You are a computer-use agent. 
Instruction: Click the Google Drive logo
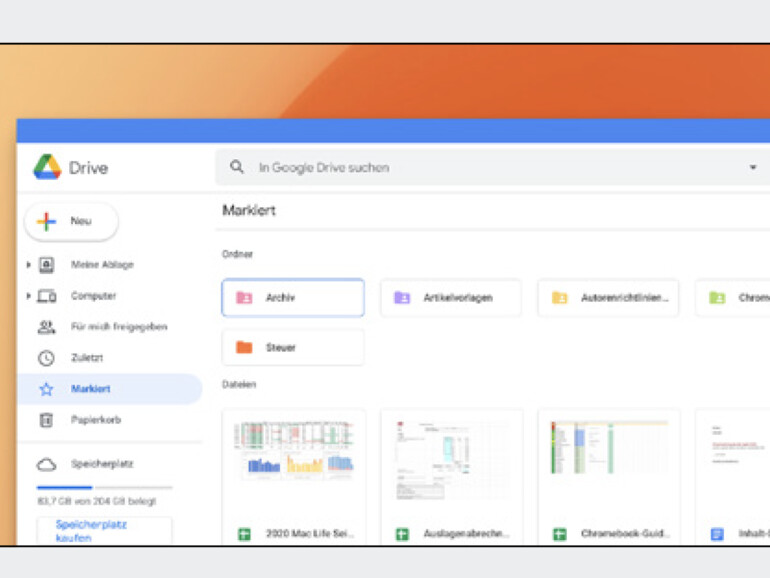pos(48,167)
